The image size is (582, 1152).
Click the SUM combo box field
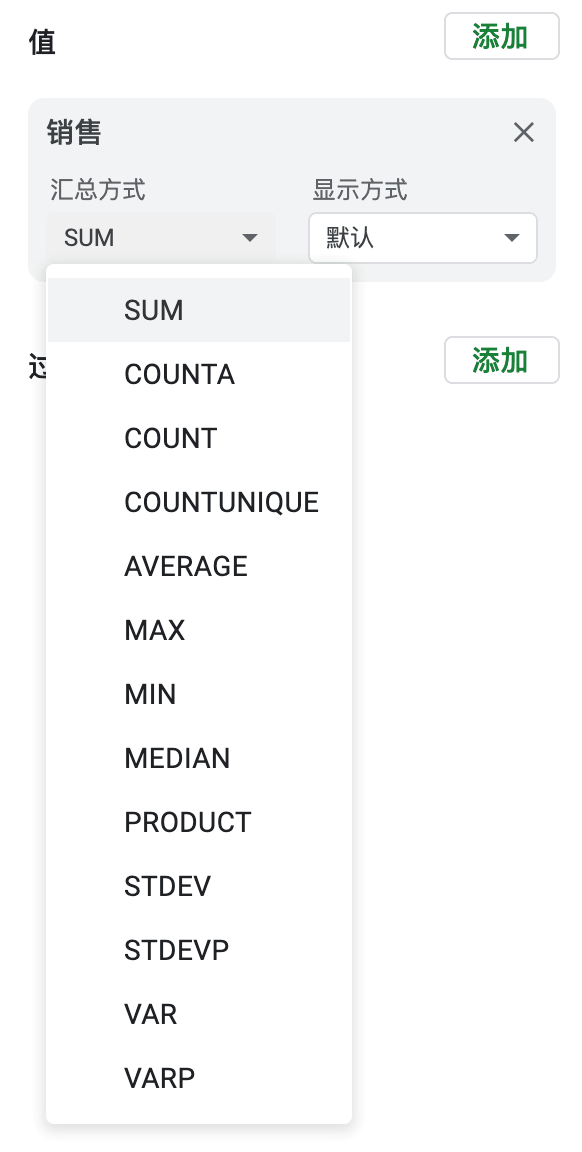click(x=161, y=238)
